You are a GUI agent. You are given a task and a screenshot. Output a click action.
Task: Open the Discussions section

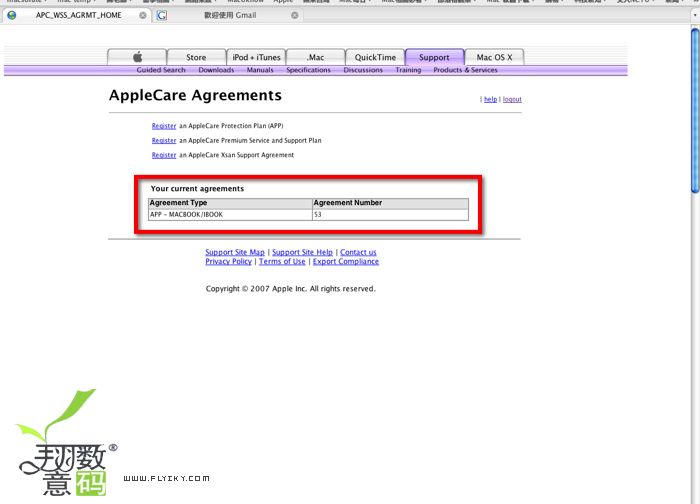[x=363, y=70]
